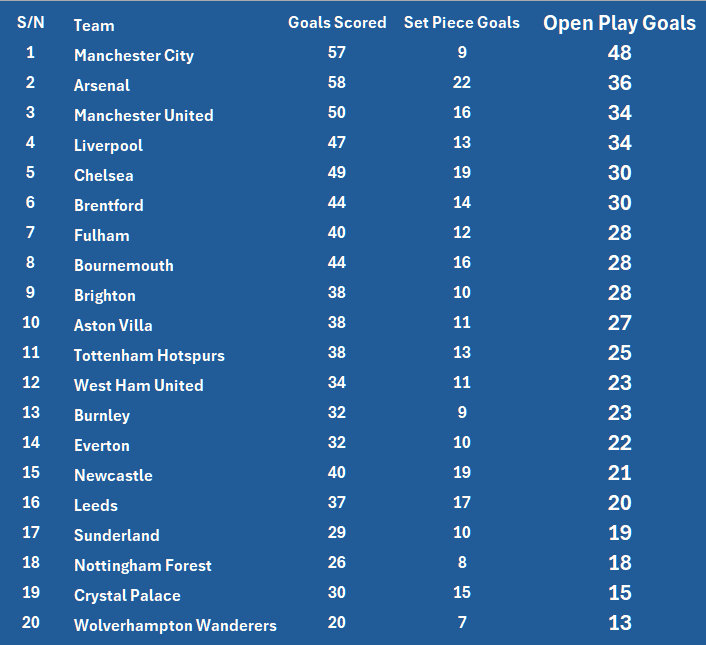The height and width of the screenshot is (645, 706).
Task: Click the Set Piece Goals header
Action: [461, 22]
